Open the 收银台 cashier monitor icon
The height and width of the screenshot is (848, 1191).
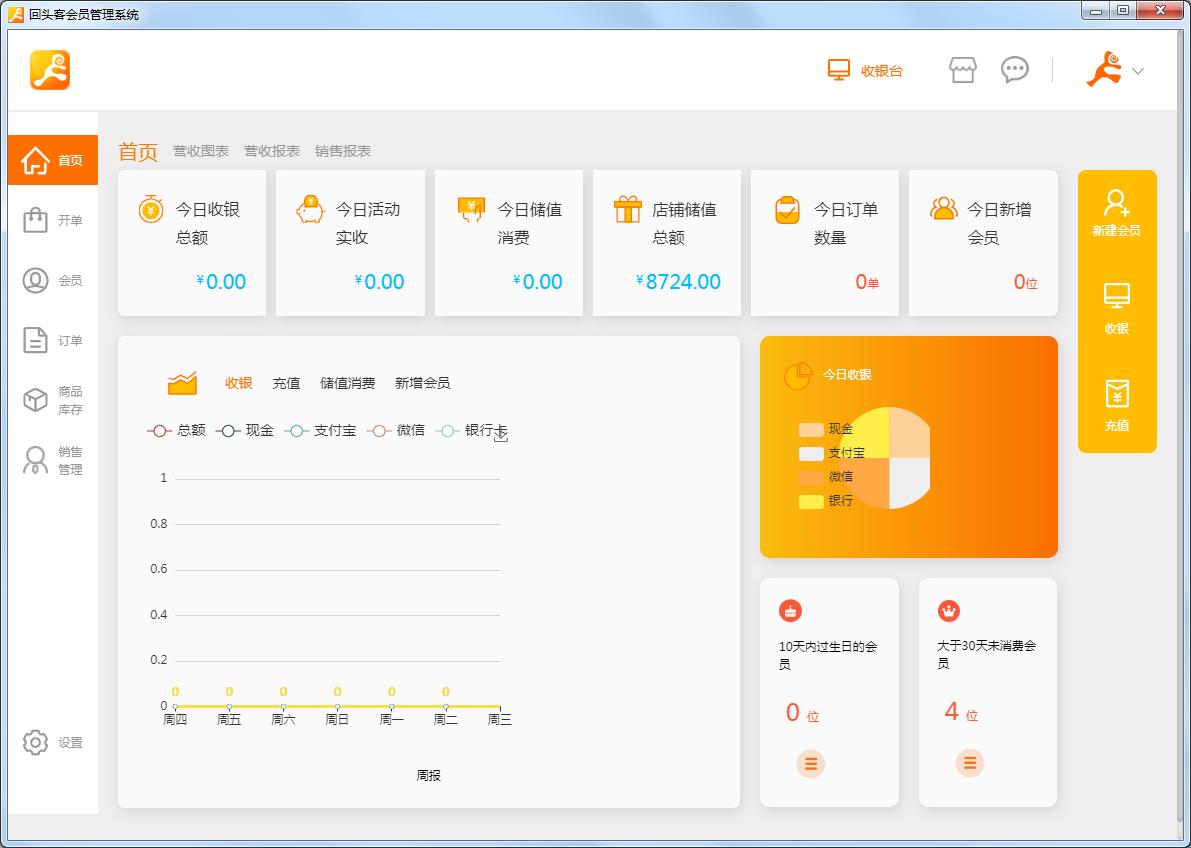coord(839,71)
